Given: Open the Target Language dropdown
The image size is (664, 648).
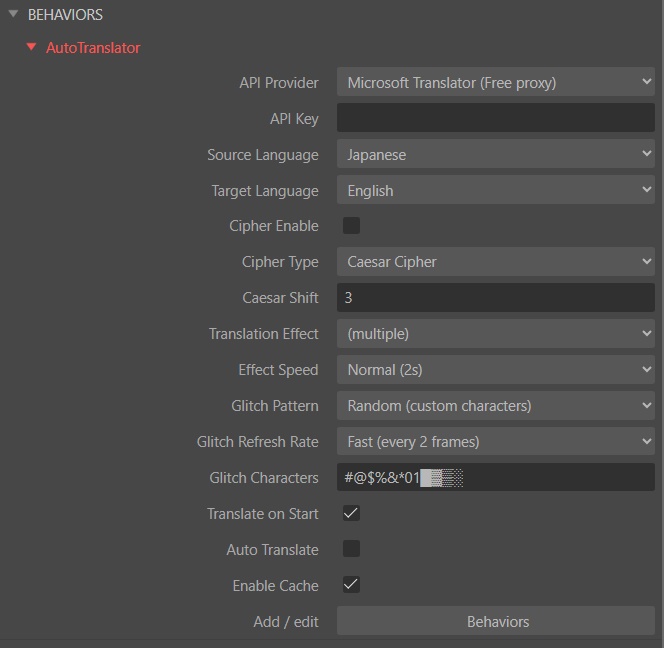Looking at the screenshot, I should coord(495,191).
